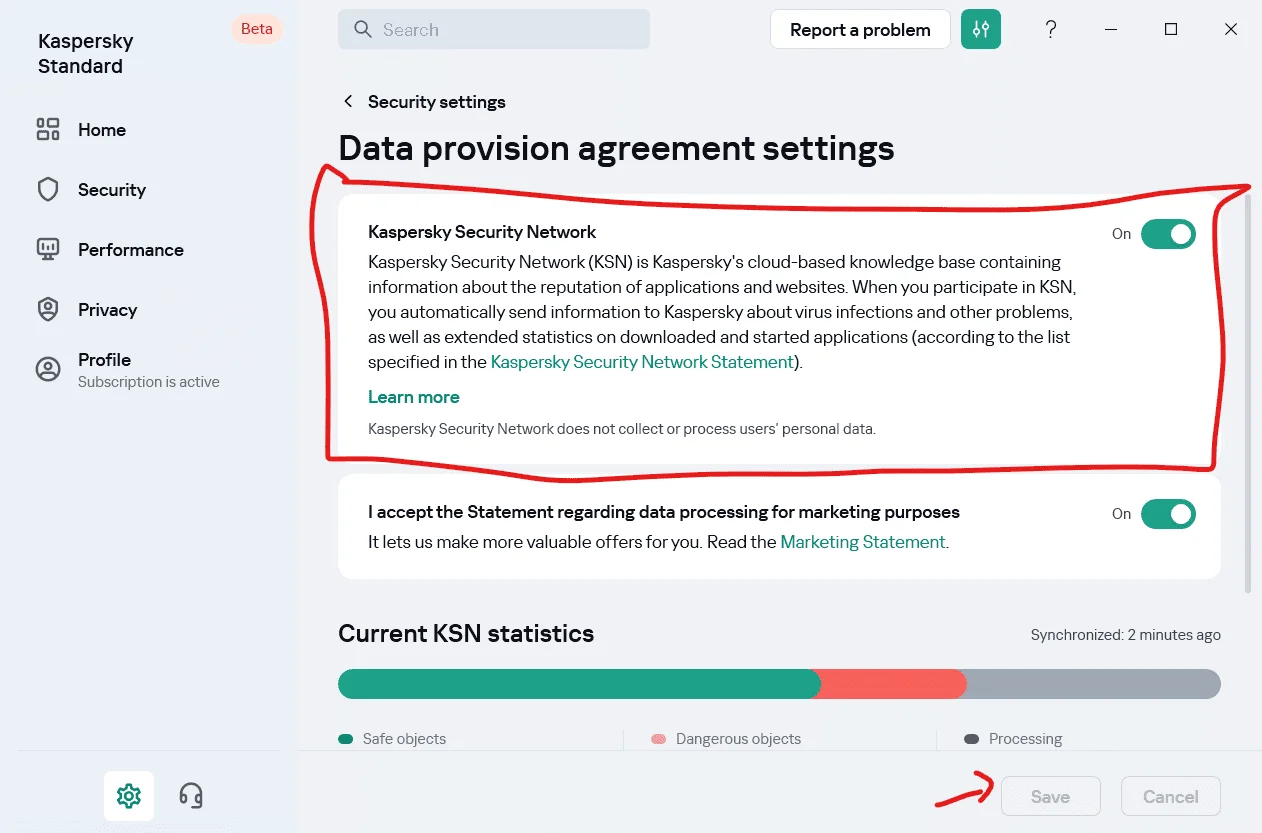Click 'Synchronized: 2 minutes ago' text

pyautogui.click(x=1126, y=635)
